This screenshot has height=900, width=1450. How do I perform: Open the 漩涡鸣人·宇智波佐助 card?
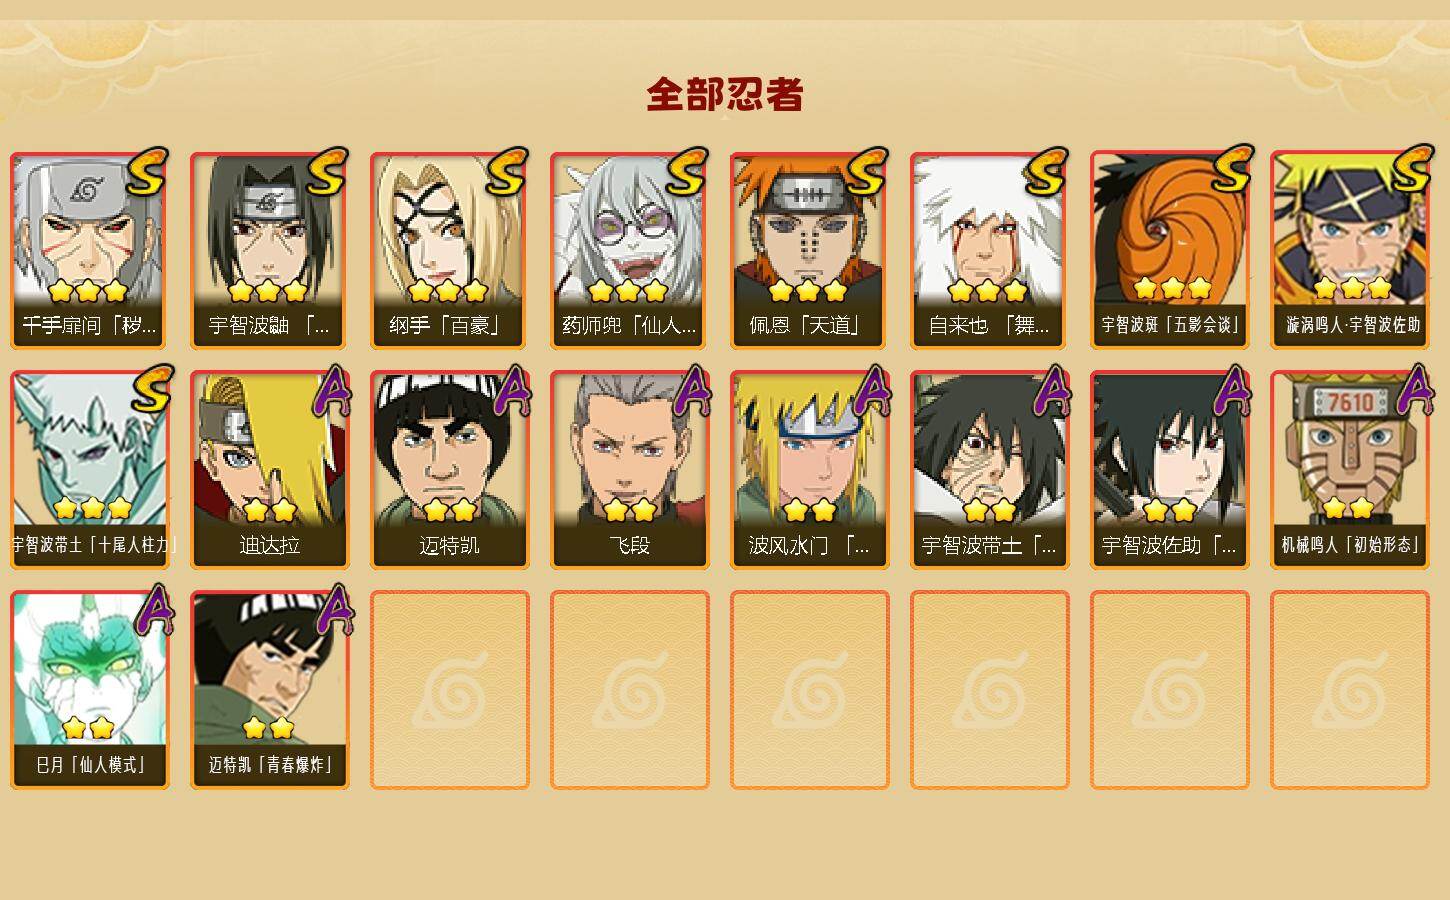pyautogui.click(x=1349, y=250)
